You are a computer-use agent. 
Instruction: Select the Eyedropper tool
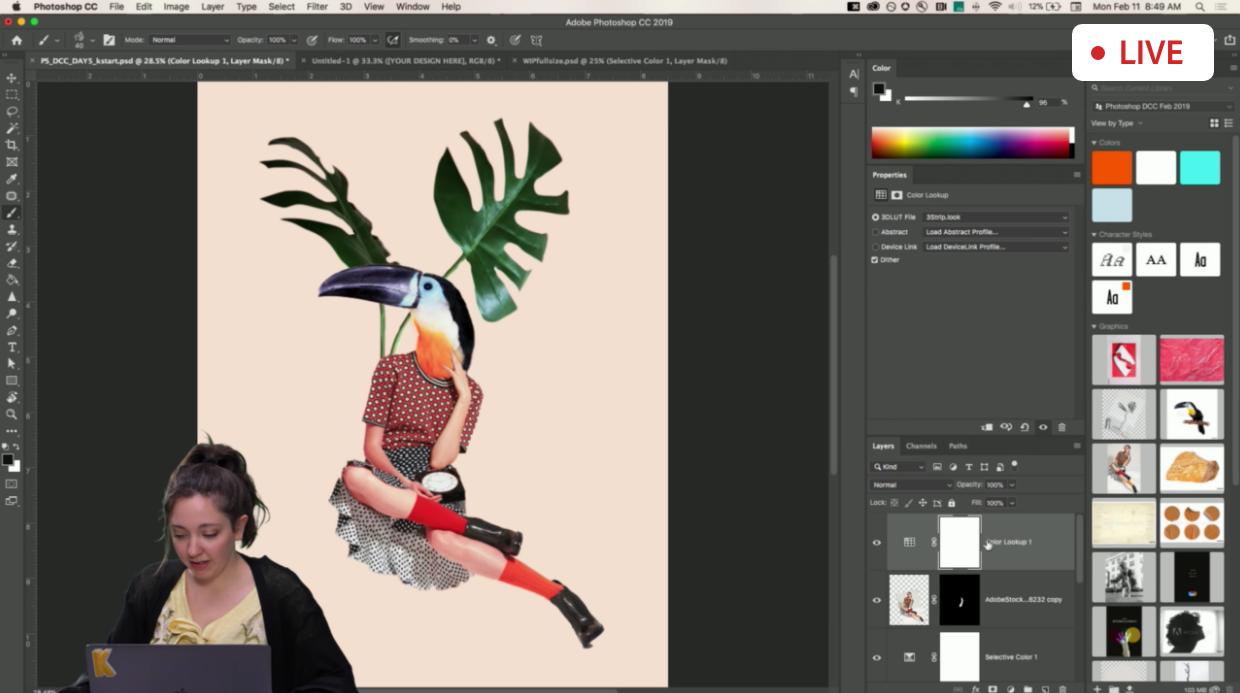click(x=12, y=179)
